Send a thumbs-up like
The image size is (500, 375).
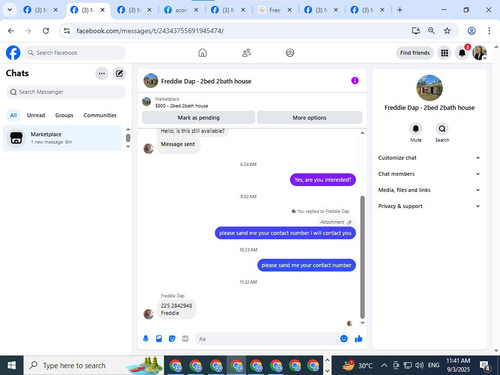click(359, 339)
